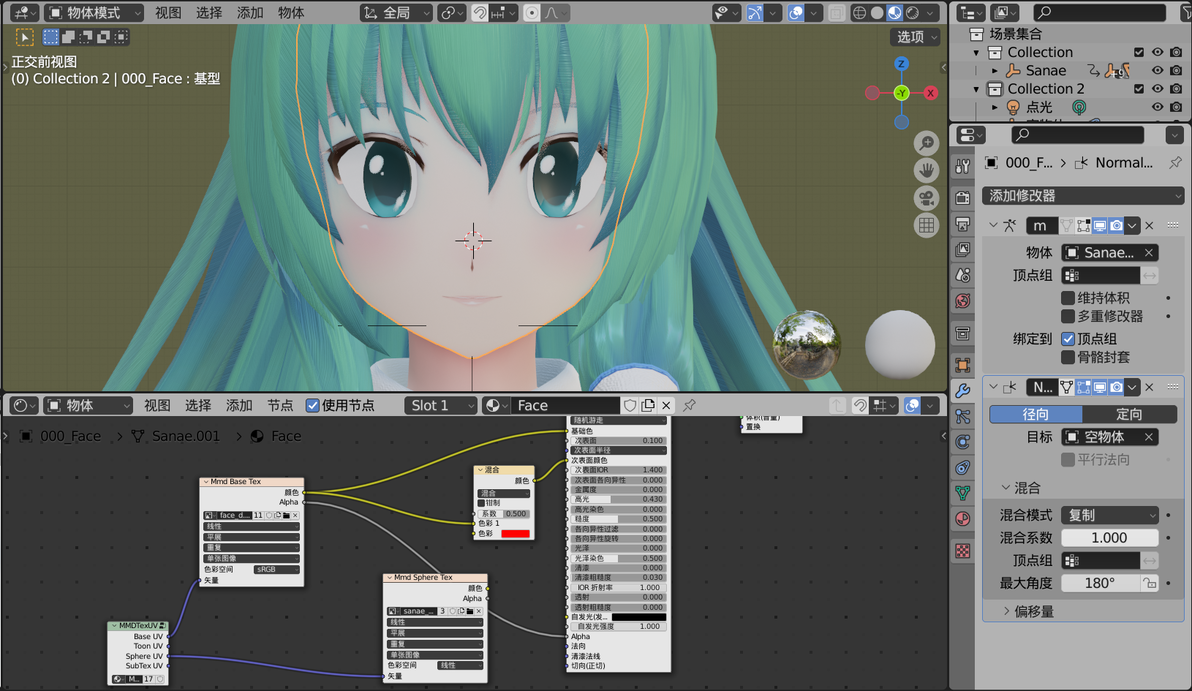Toggle the camera view icon
Image resolution: width=1192 pixels, height=691 pixels.
(926, 198)
